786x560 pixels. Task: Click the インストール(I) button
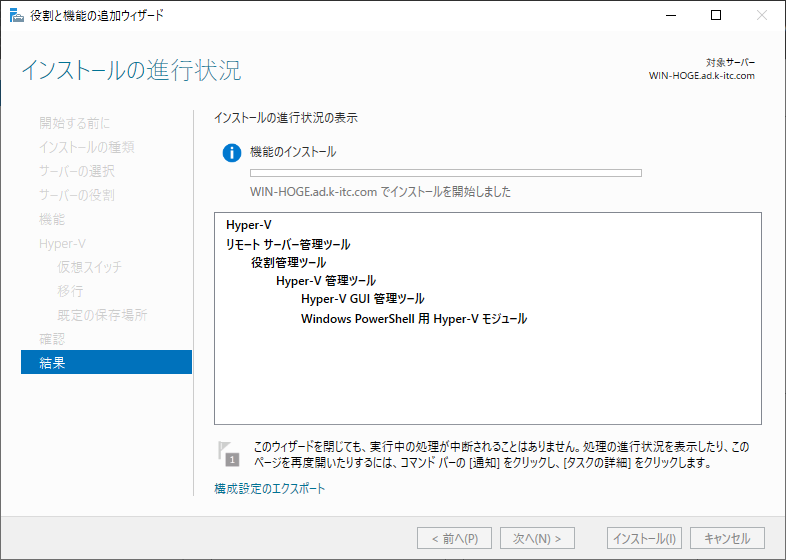[x=645, y=538]
